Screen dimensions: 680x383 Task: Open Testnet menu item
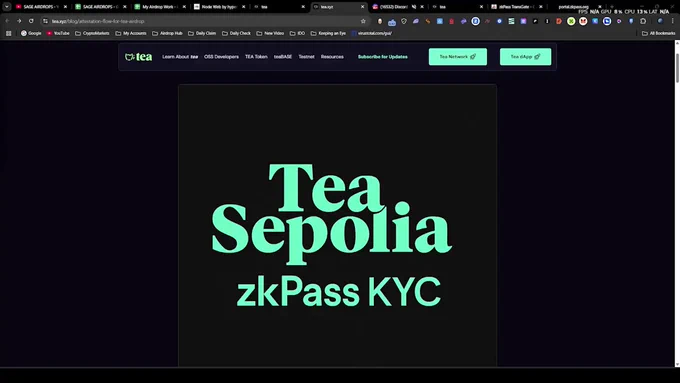tap(306, 57)
